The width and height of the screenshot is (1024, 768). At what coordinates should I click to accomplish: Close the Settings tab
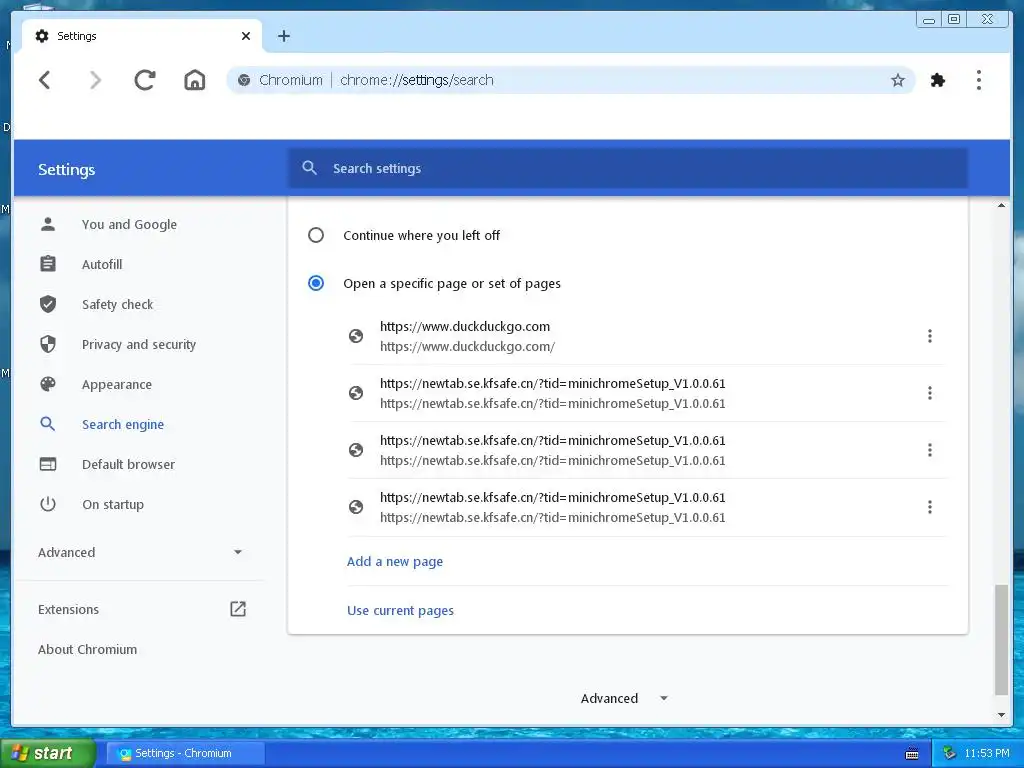246,36
